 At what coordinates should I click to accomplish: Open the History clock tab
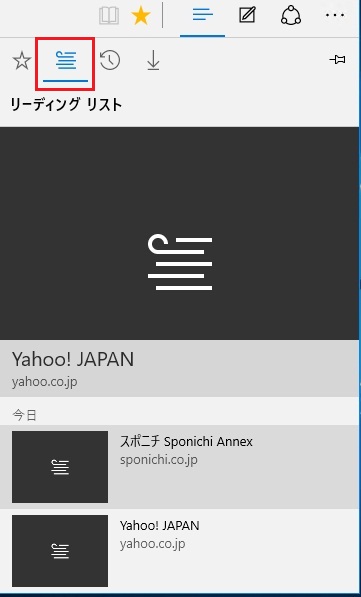(x=110, y=61)
